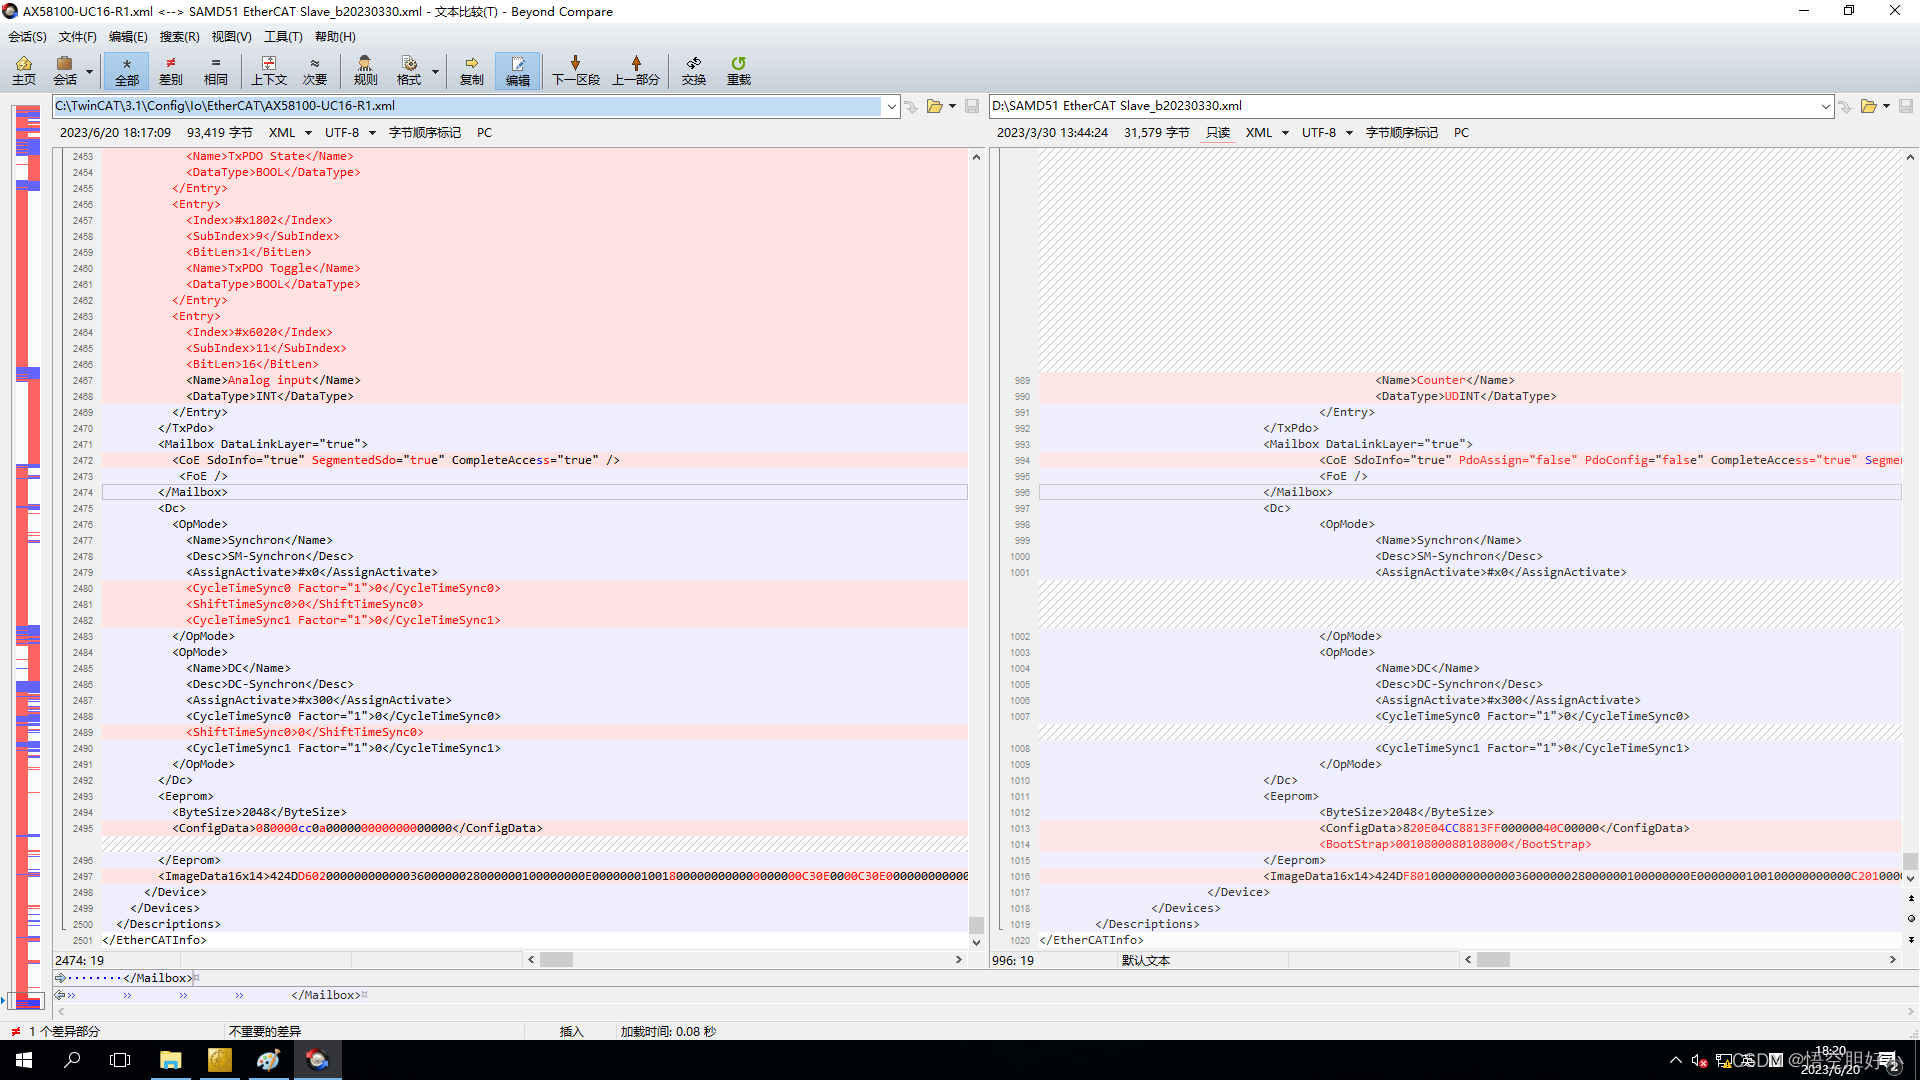Open left pane UTF-8 encoding dropdown
The image size is (1920, 1080).
(x=350, y=133)
